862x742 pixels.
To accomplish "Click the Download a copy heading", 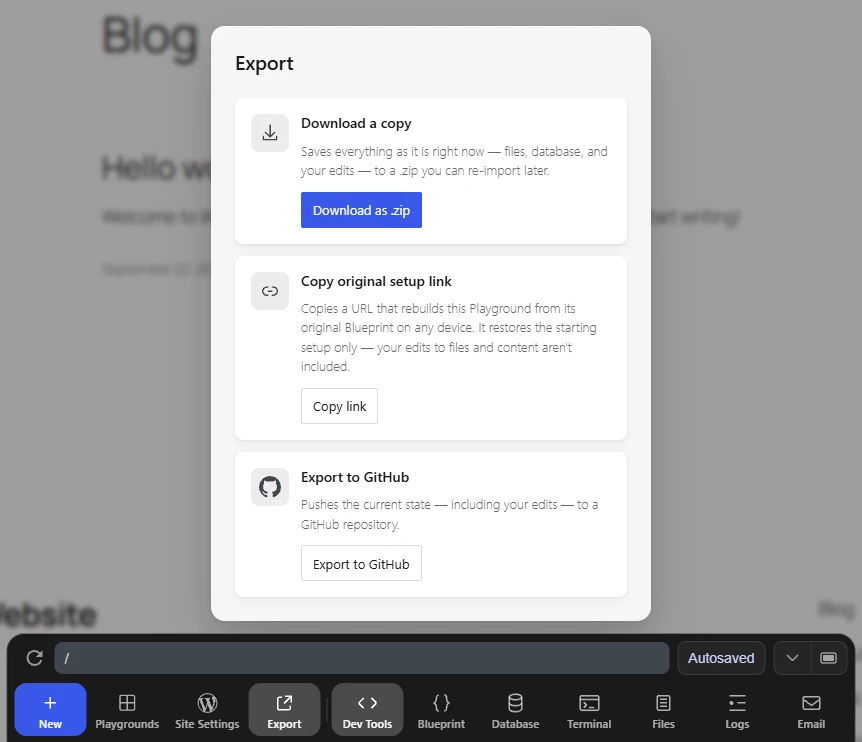I will pyautogui.click(x=356, y=124).
